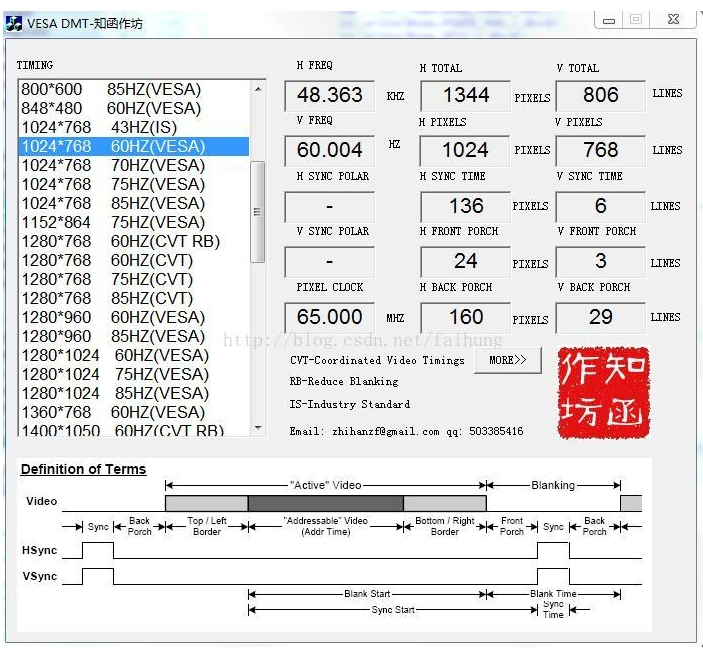Choose 1280*960 60HZ(VESA) list item

(113, 317)
